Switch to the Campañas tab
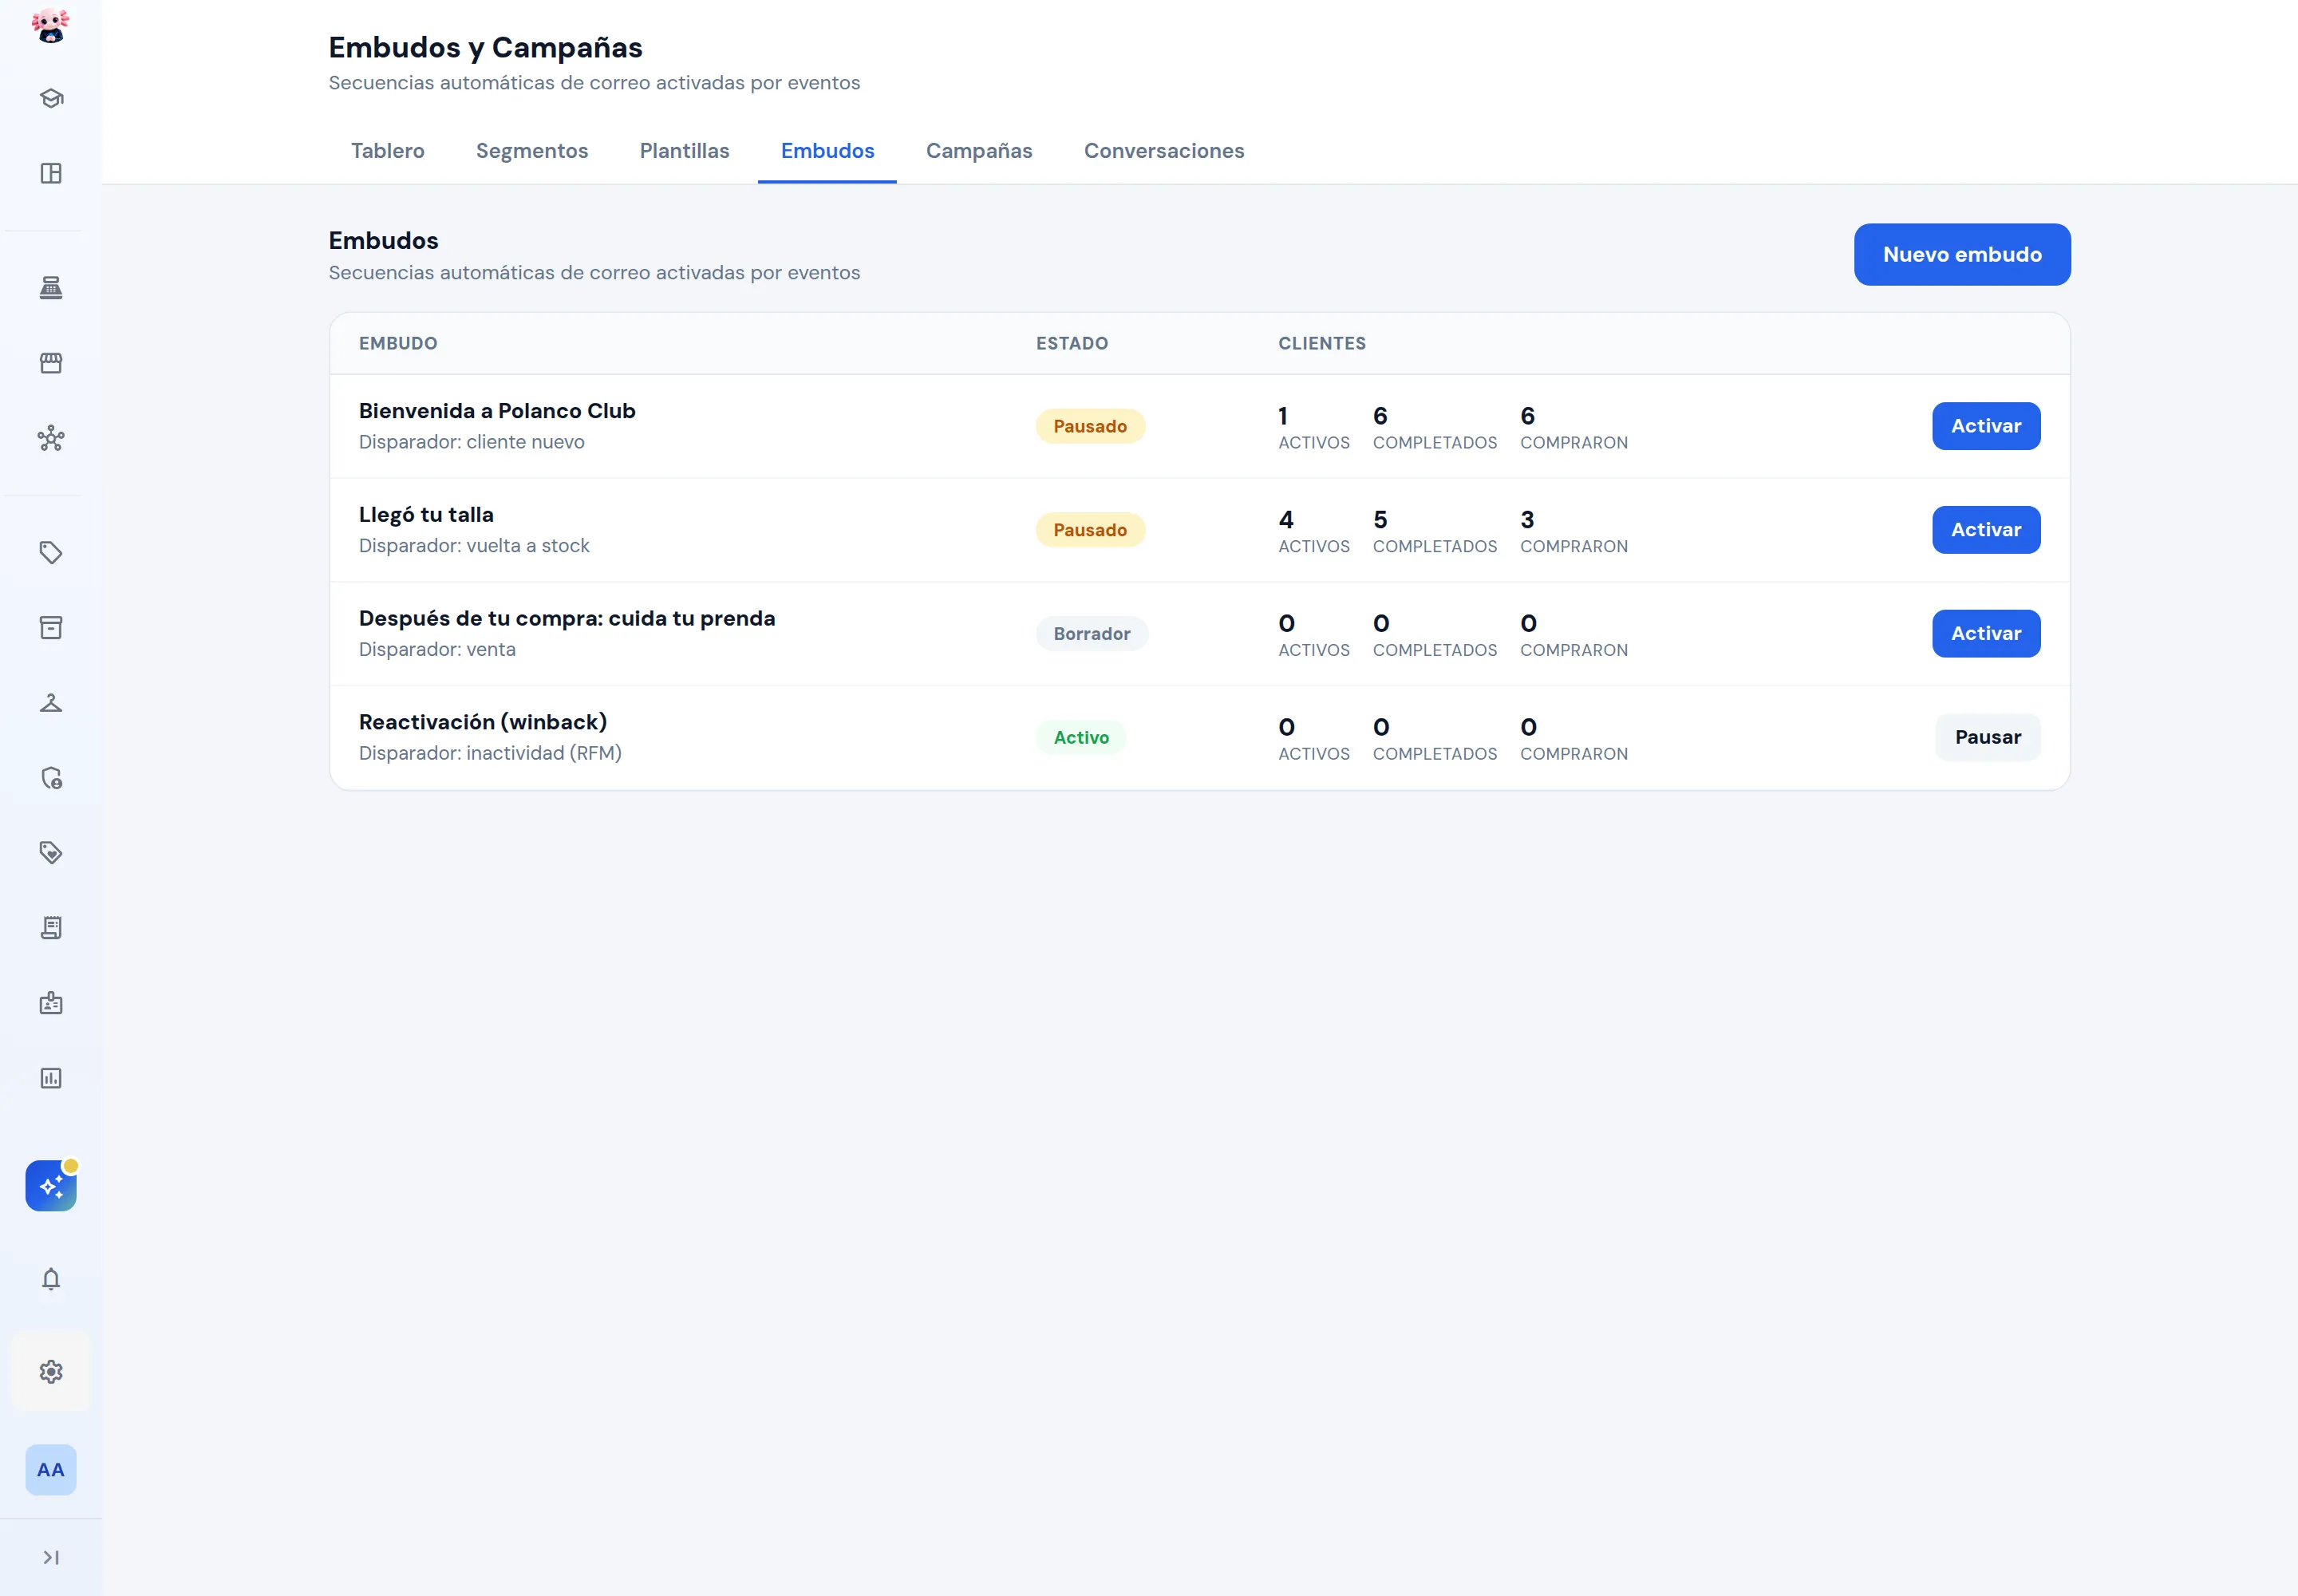Image resolution: width=2298 pixels, height=1596 pixels. click(x=979, y=151)
